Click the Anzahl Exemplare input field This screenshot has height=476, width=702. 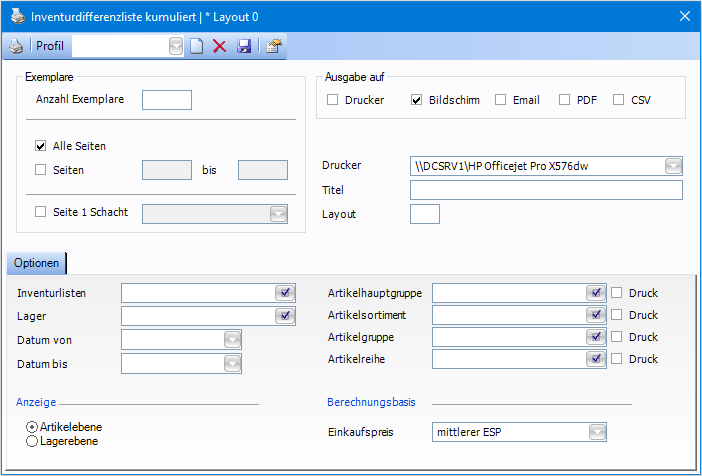[x=167, y=99]
